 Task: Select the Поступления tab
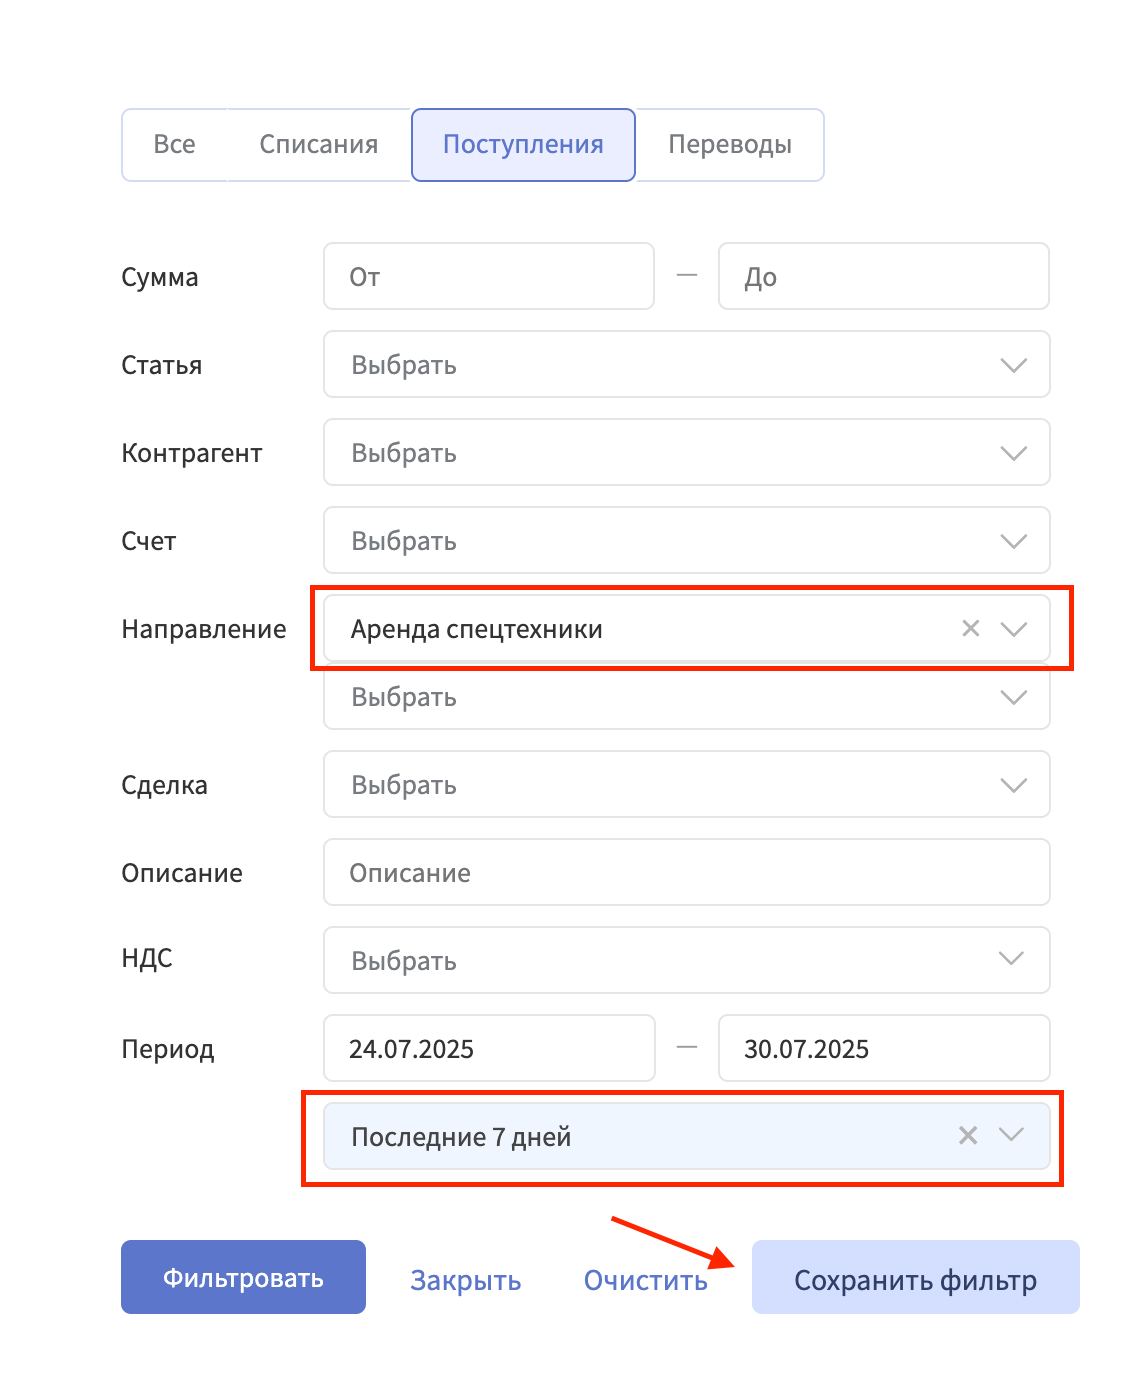tap(523, 145)
